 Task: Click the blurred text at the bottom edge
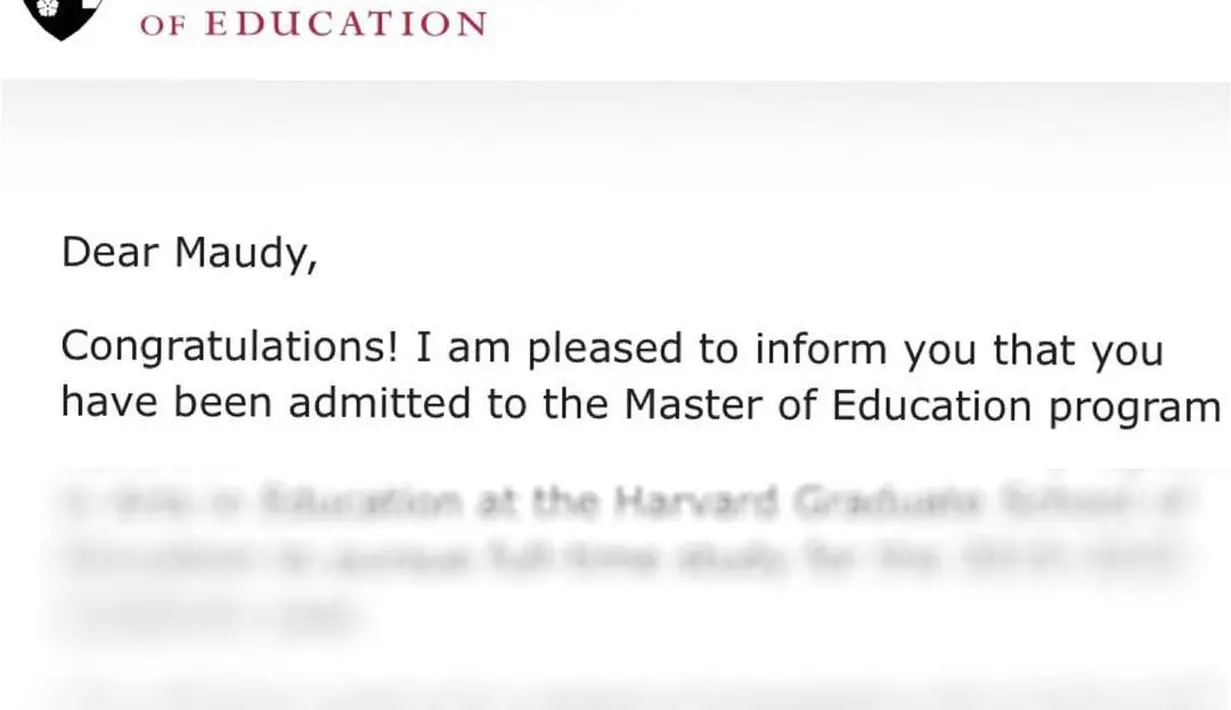click(615, 692)
